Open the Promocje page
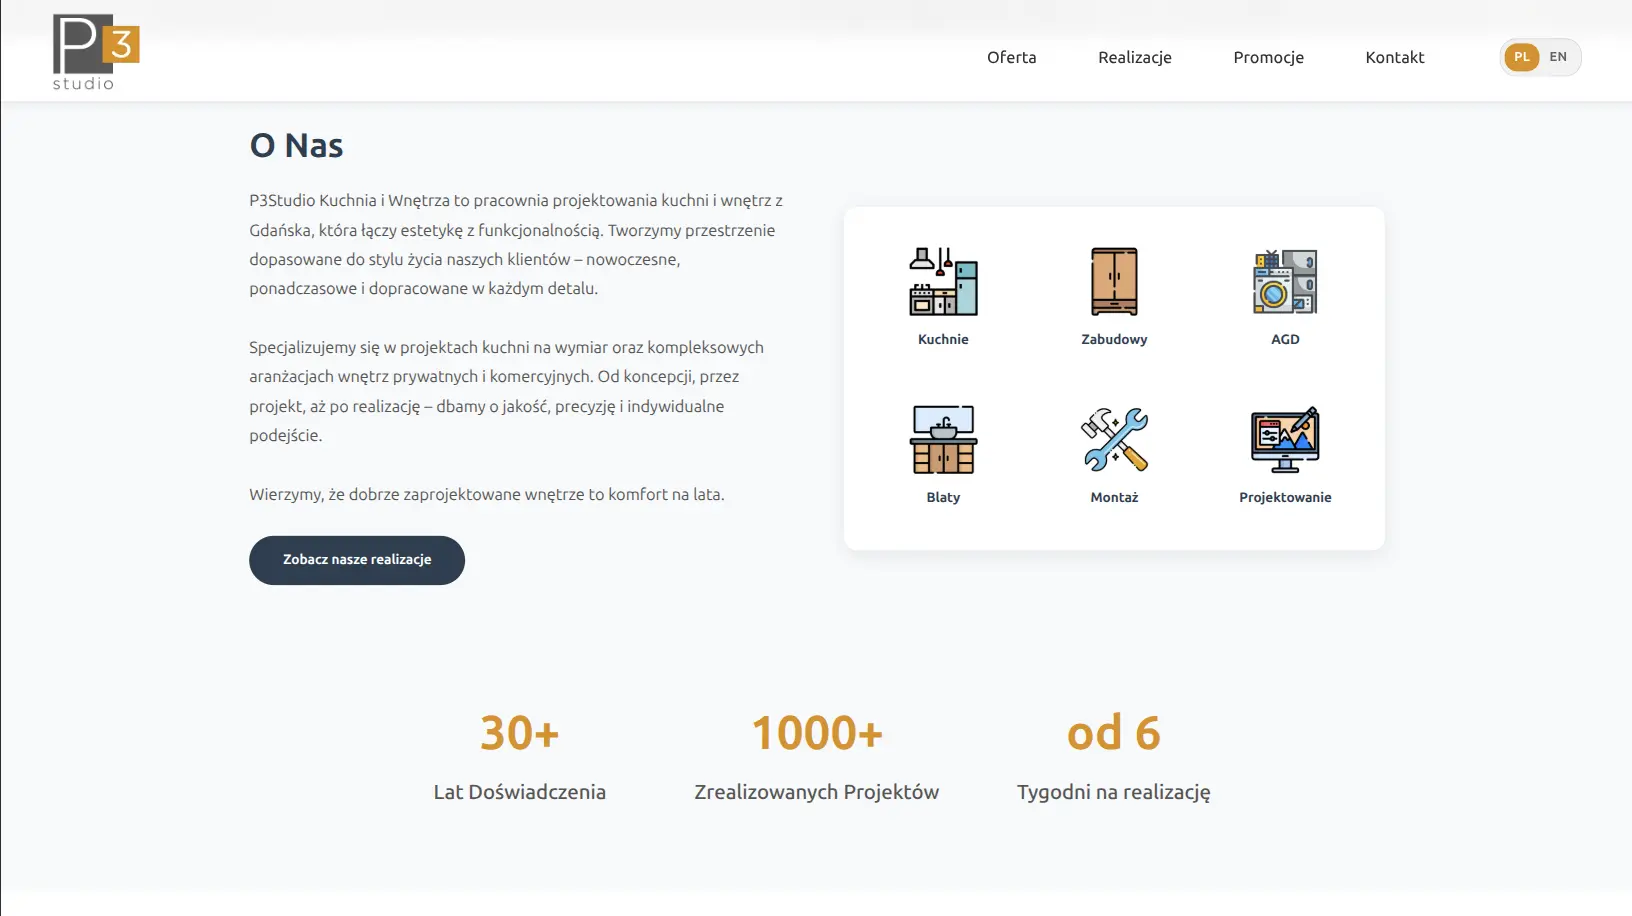The image size is (1632, 916). (1268, 57)
